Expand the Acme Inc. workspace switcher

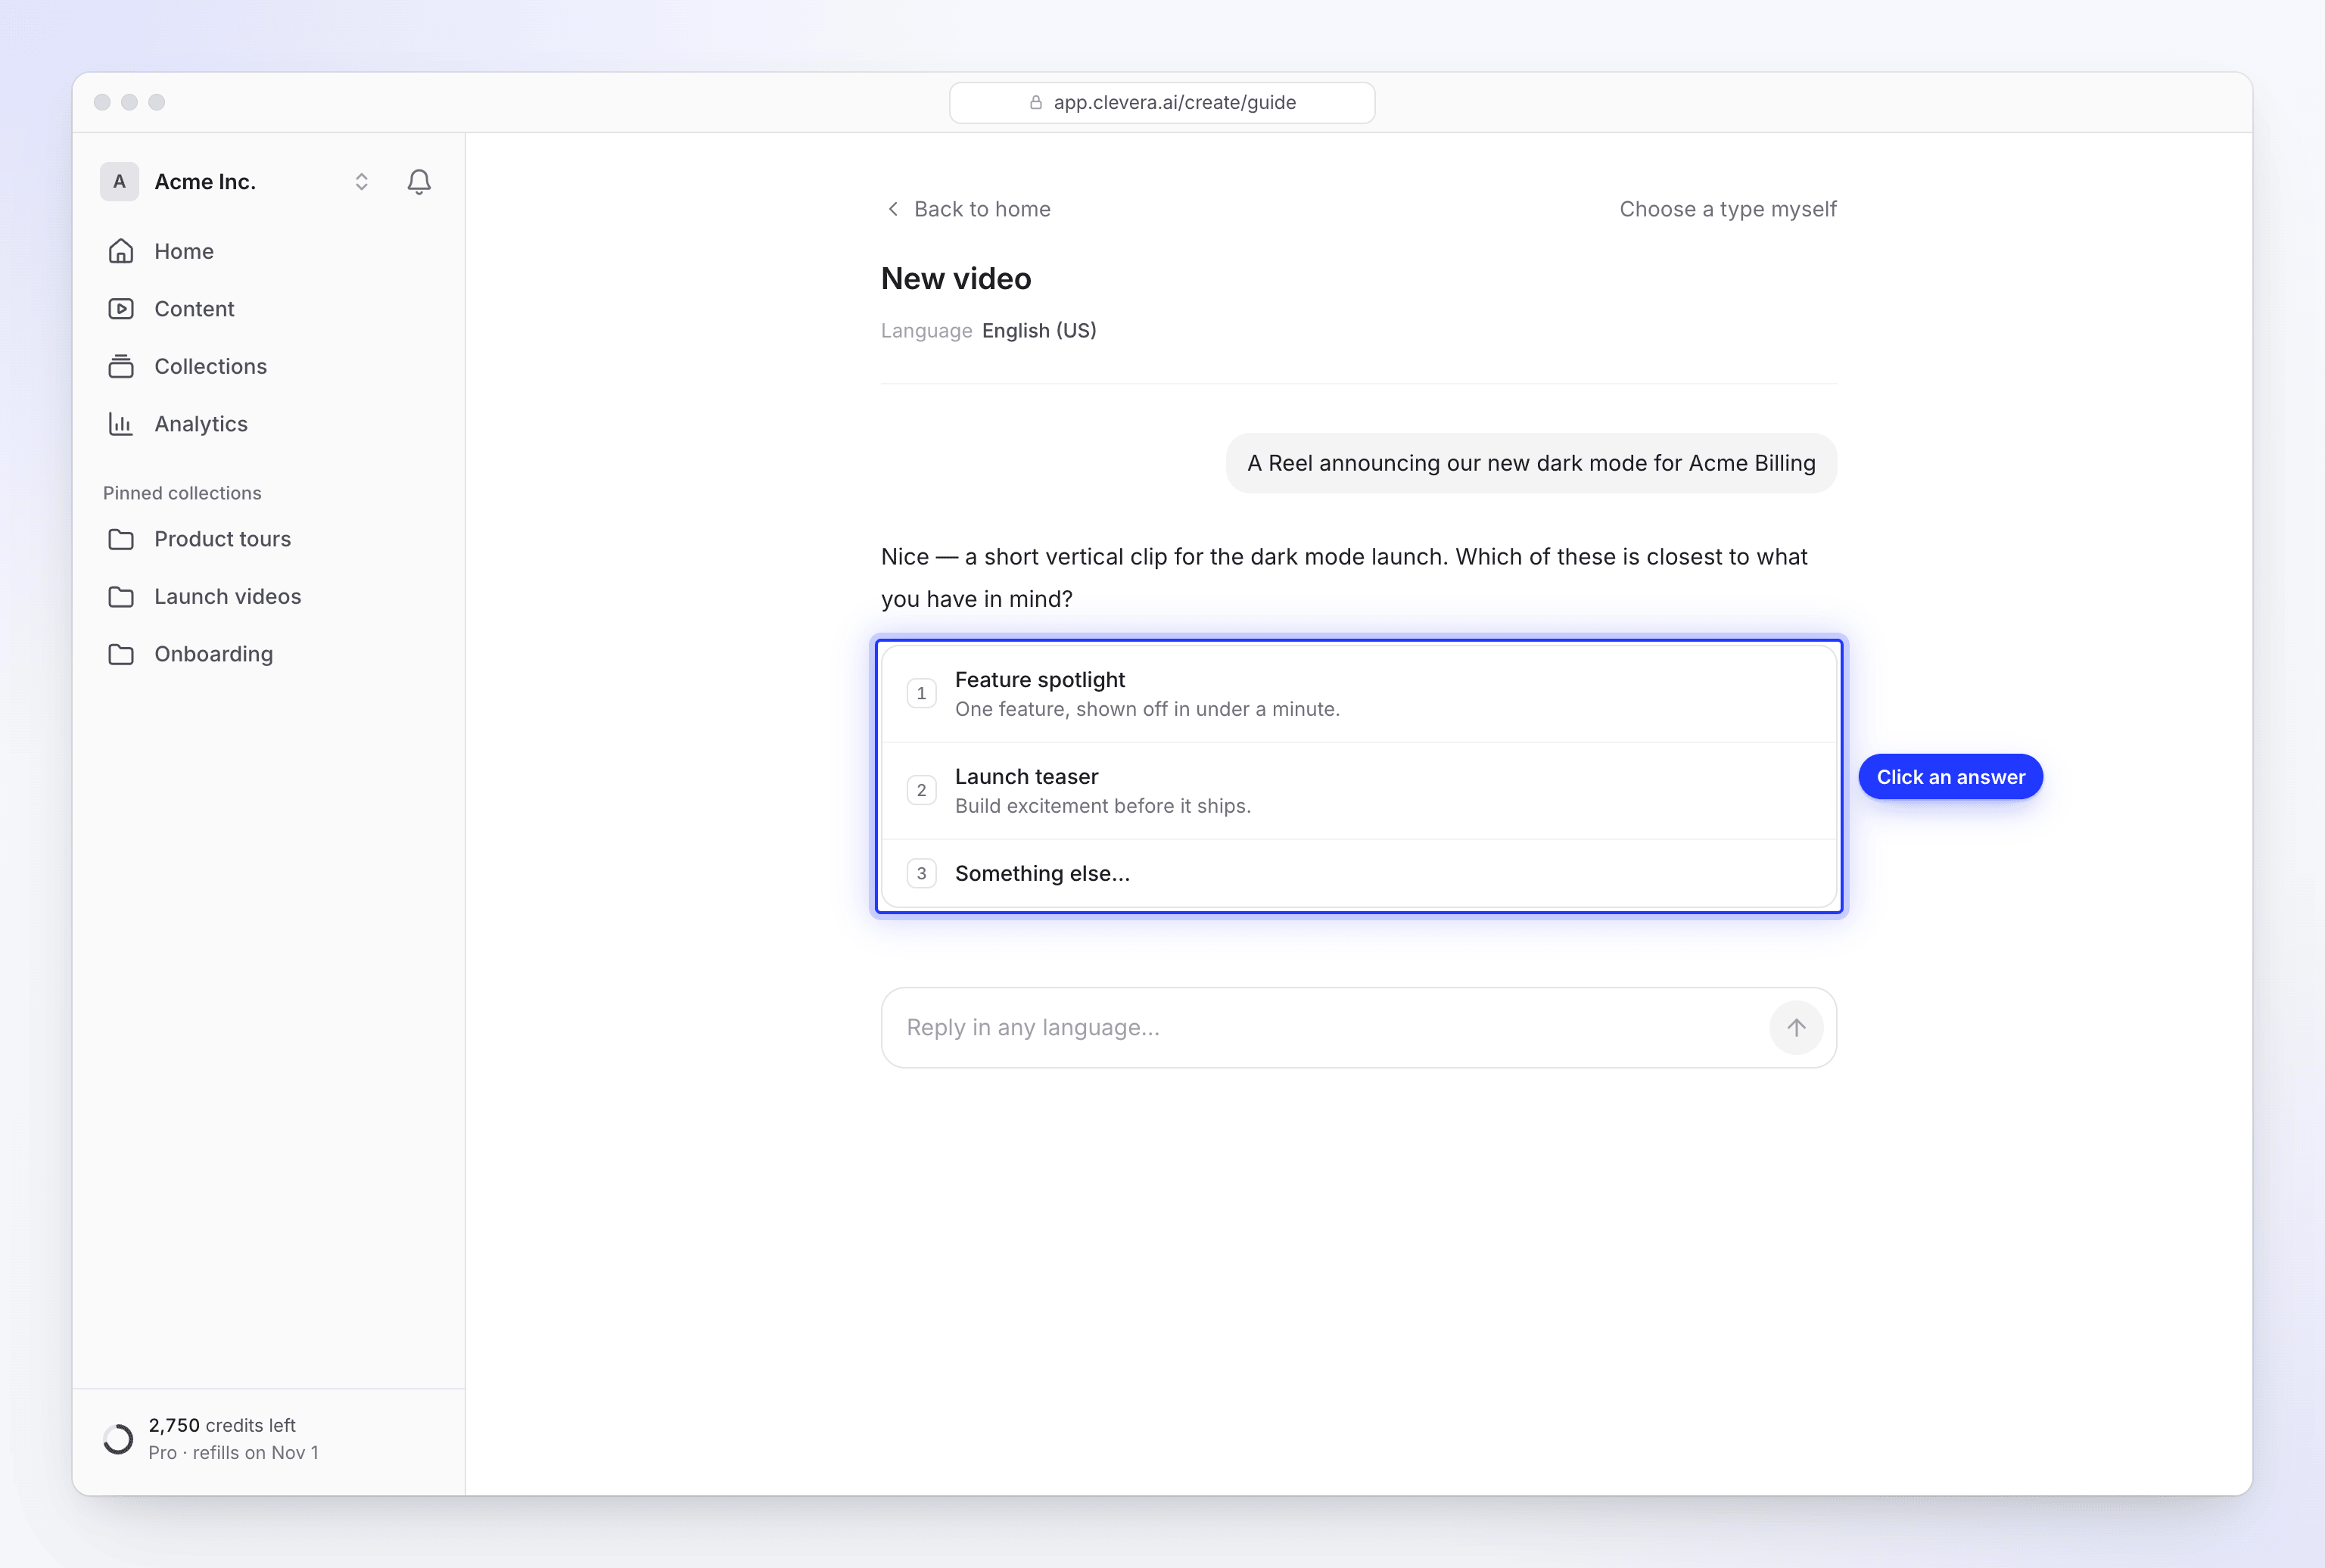pos(362,181)
